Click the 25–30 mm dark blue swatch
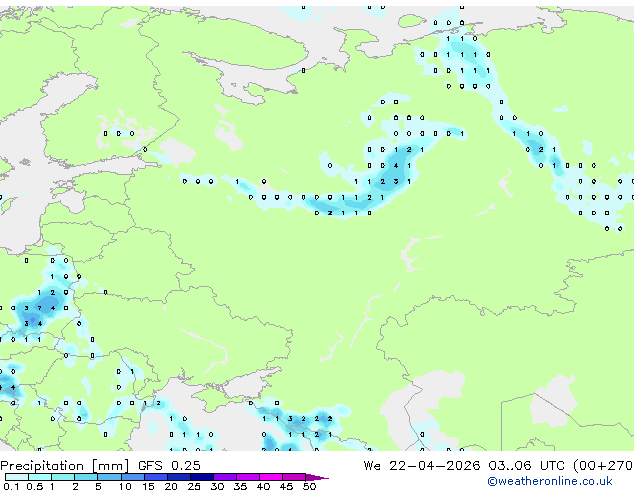The height and width of the screenshot is (490, 634). tap(201, 477)
